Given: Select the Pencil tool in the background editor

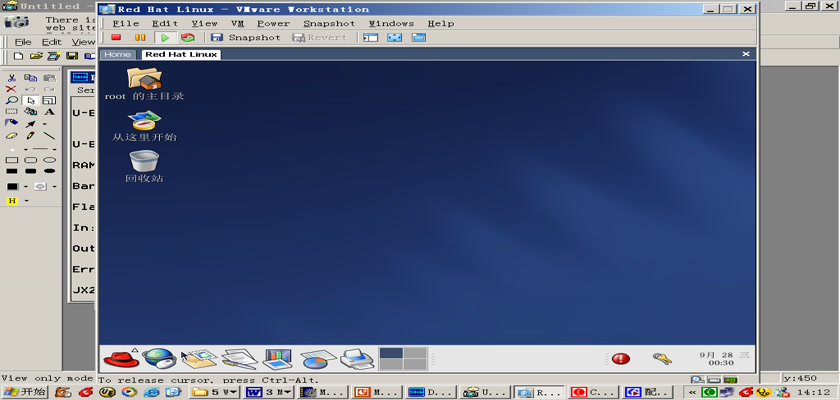Looking at the screenshot, I should pos(31,135).
